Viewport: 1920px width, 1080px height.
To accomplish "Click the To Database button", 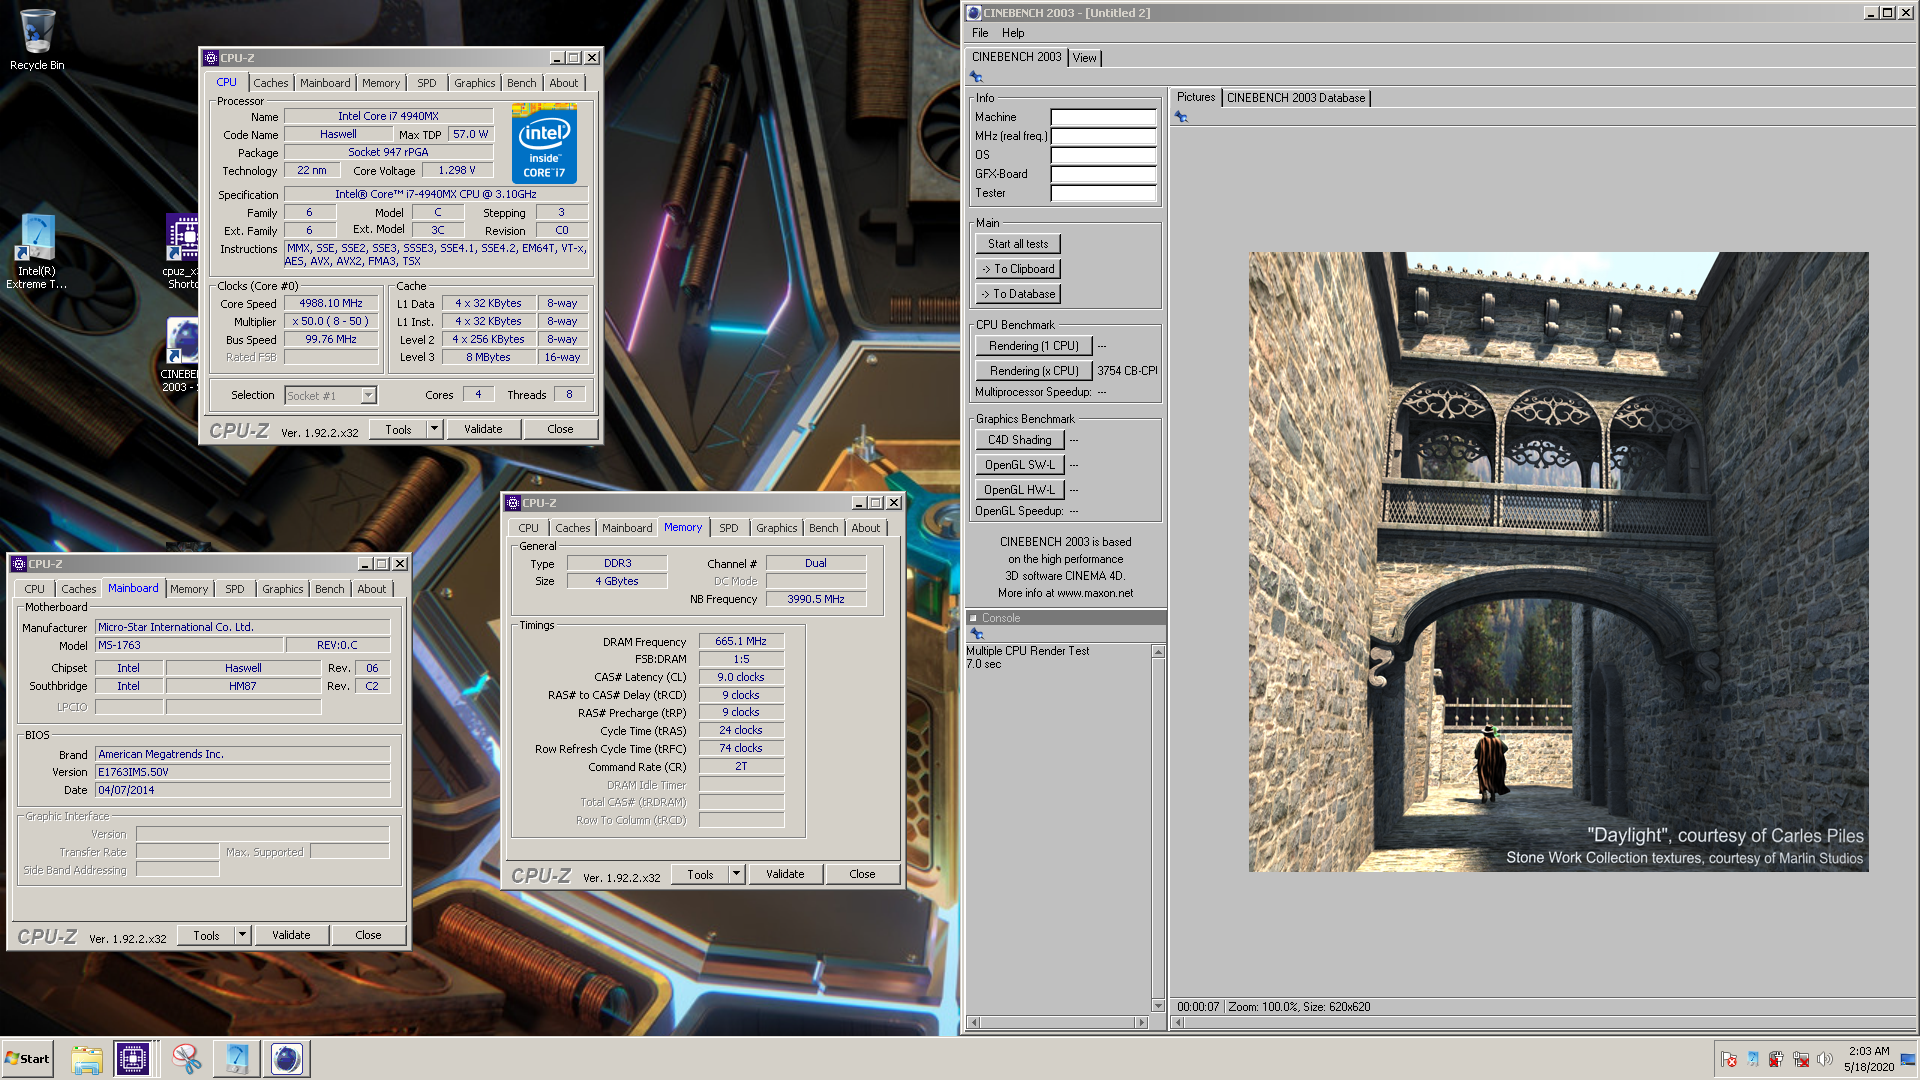I will pos(1018,294).
